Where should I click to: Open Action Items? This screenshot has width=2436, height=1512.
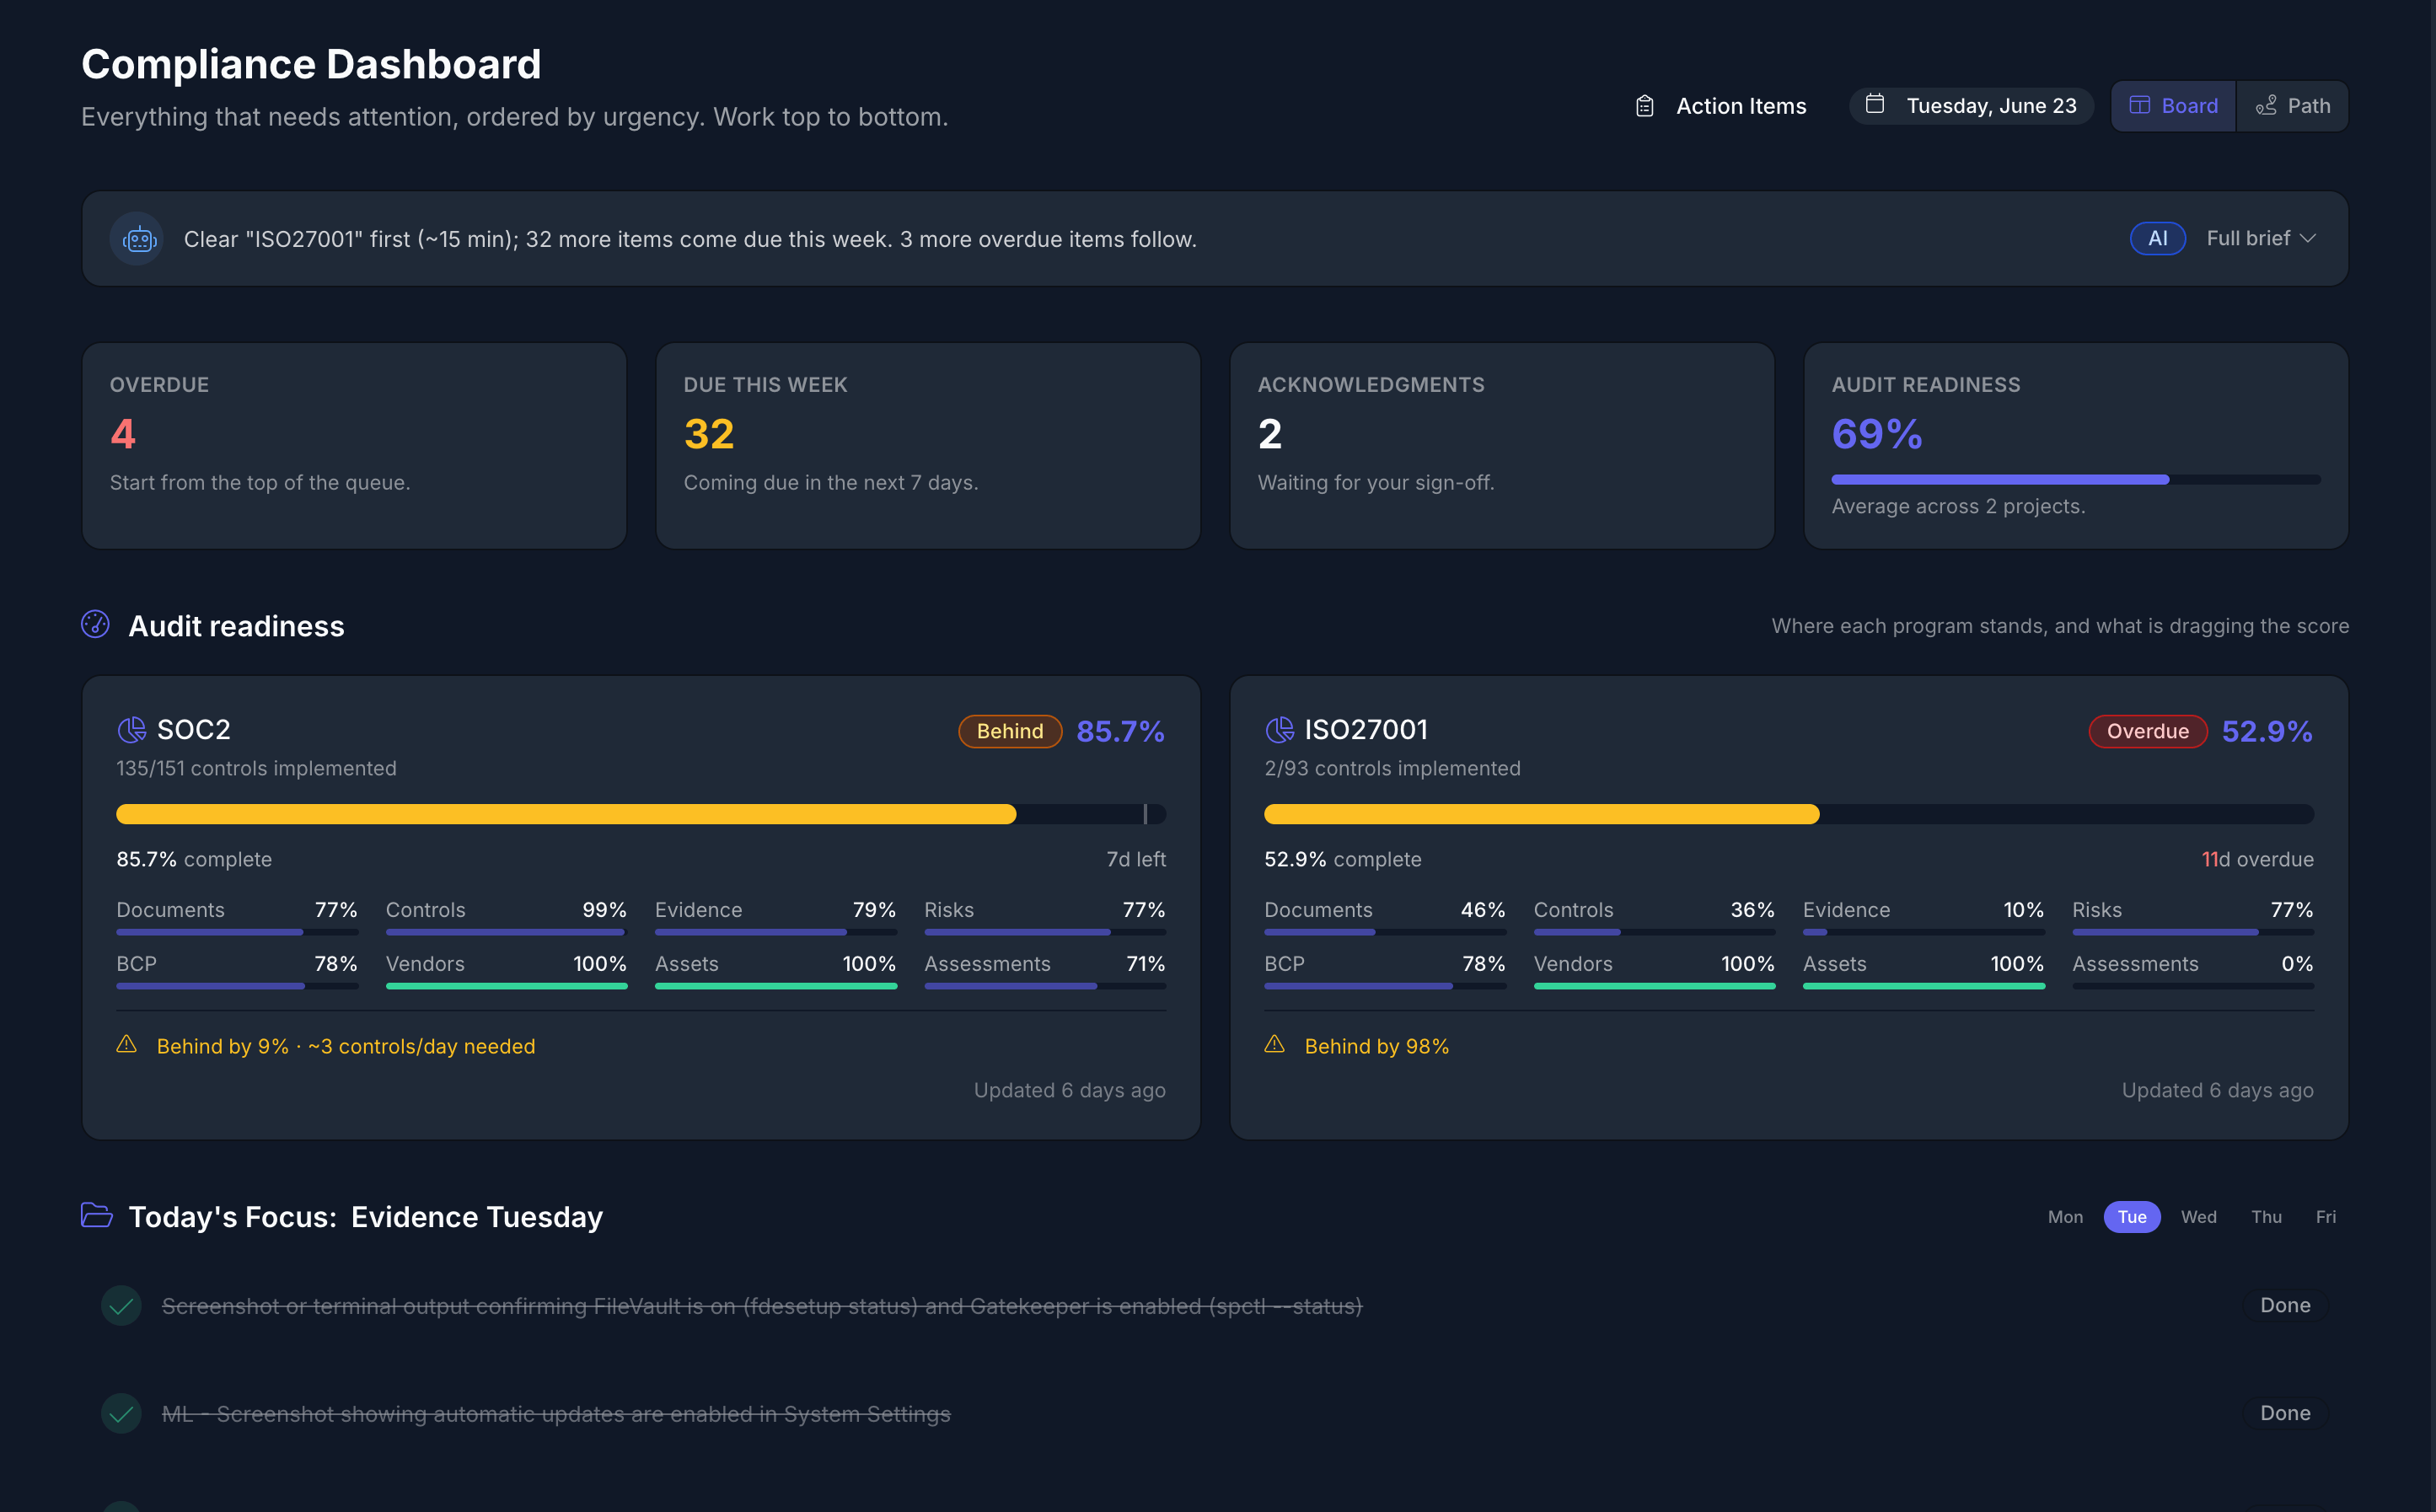[x=1721, y=106]
